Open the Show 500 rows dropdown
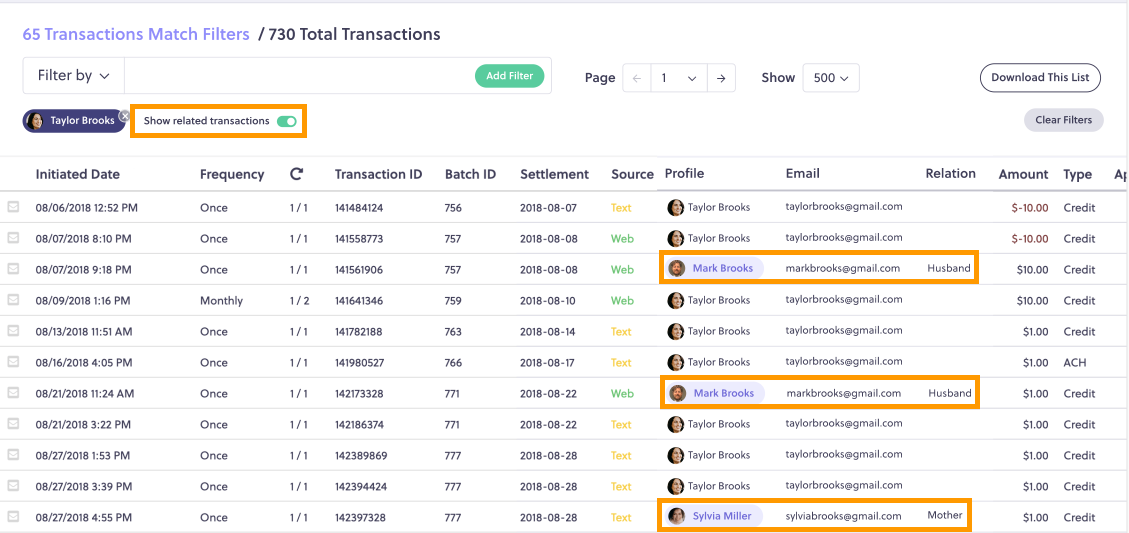Viewport: 1129px width, 533px height. 831,78
